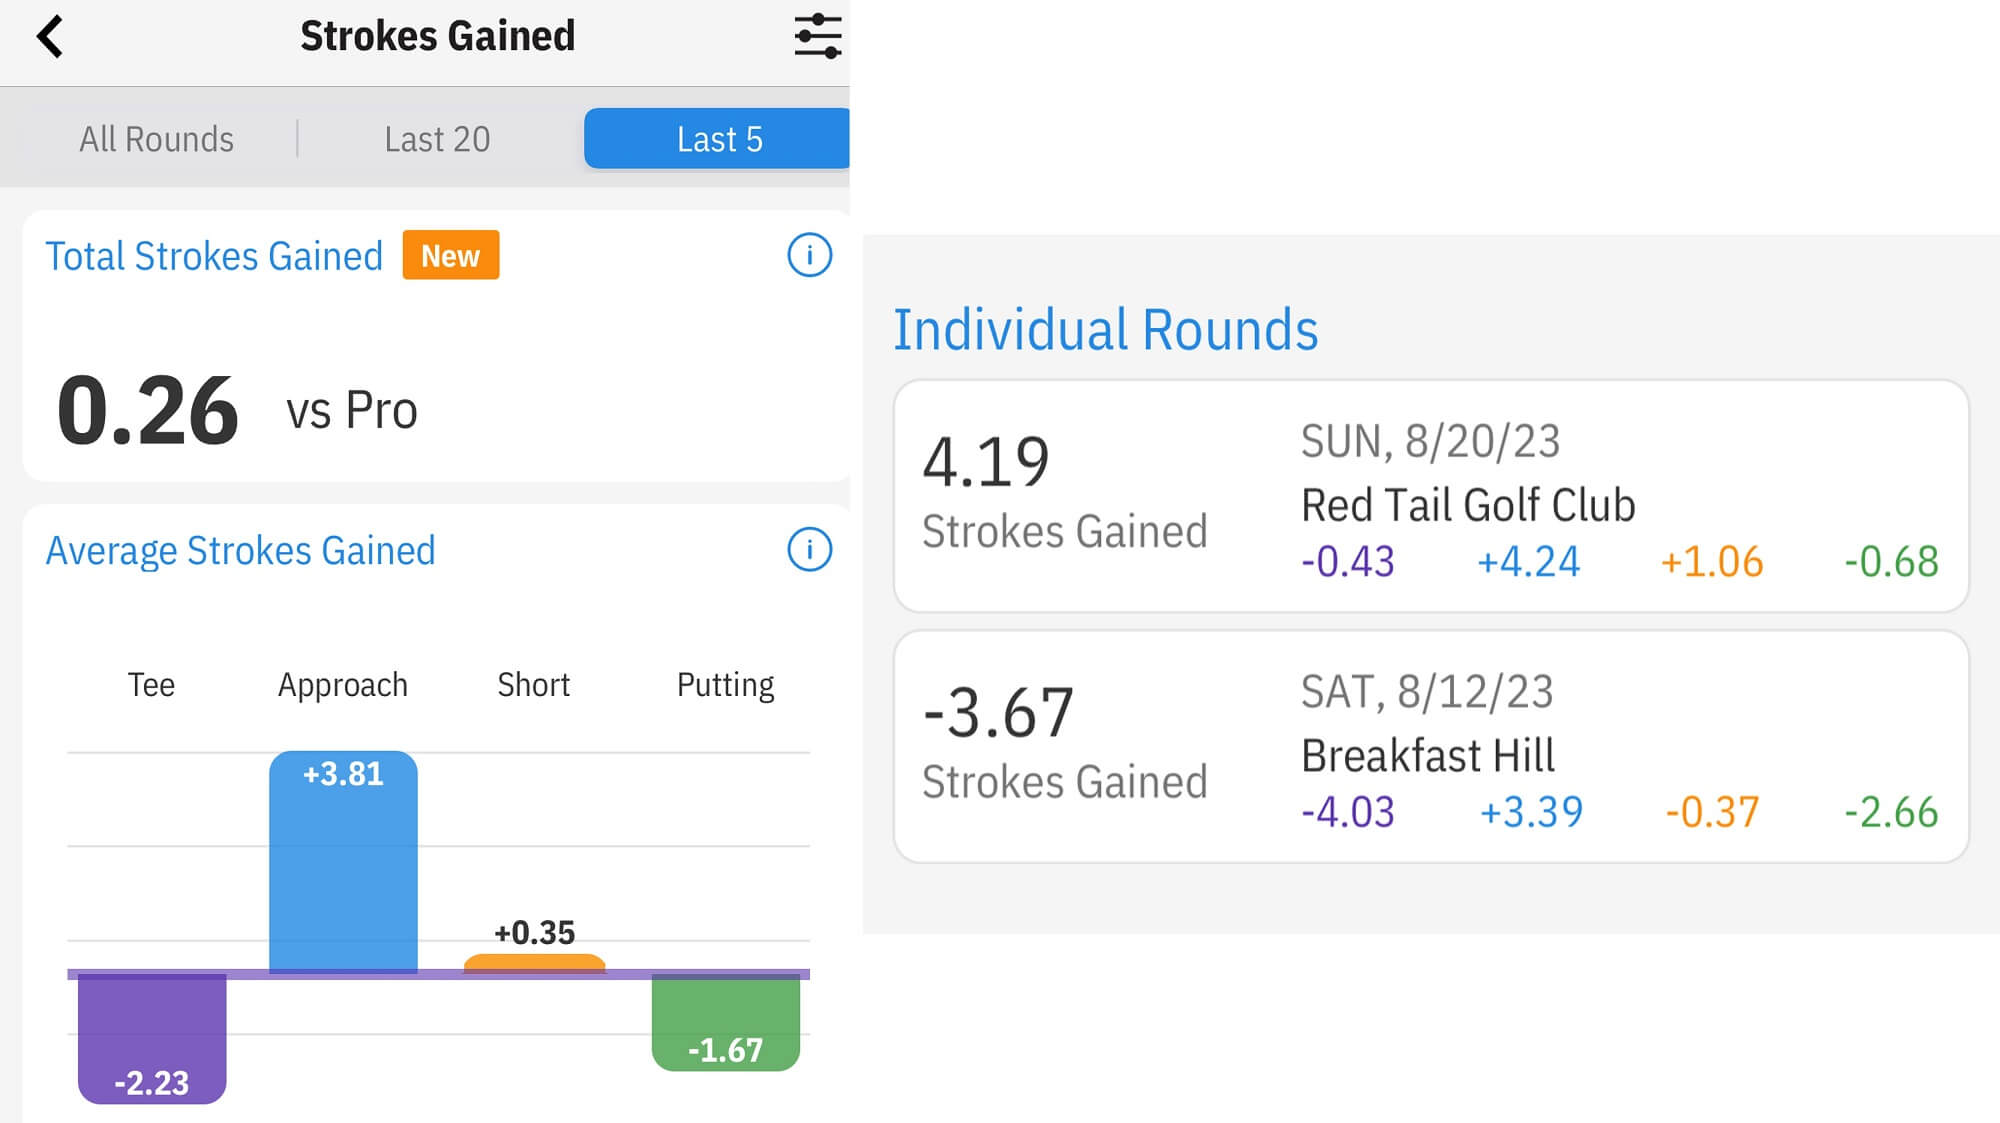Click the -4.03 value under Breakfast Hill
Image resolution: width=2000 pixels, height=1123 pixels.
point(1349,812)
